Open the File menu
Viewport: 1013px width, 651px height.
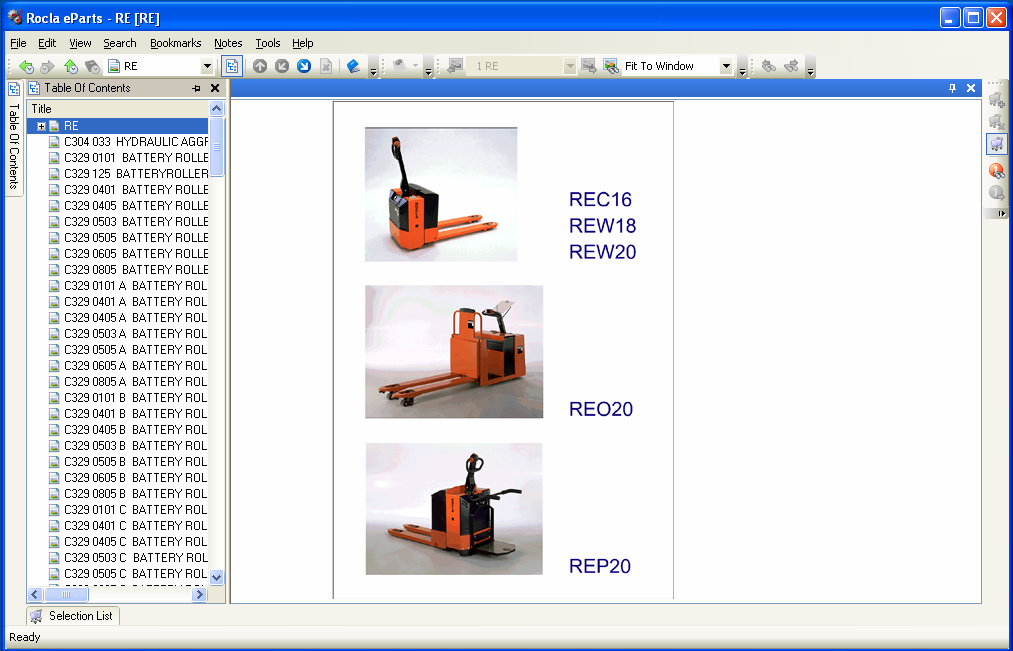[18, 43]
